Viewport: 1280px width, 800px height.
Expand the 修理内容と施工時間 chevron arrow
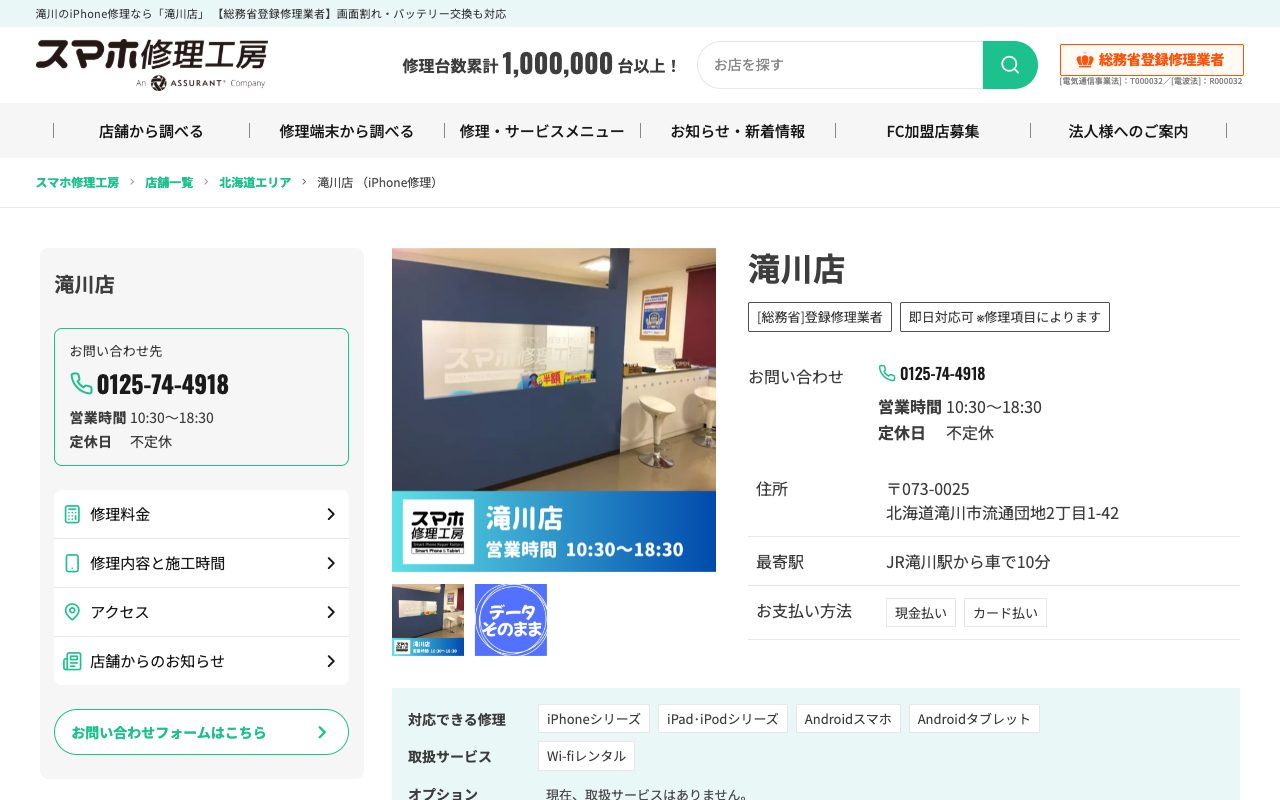click(331, 563)
